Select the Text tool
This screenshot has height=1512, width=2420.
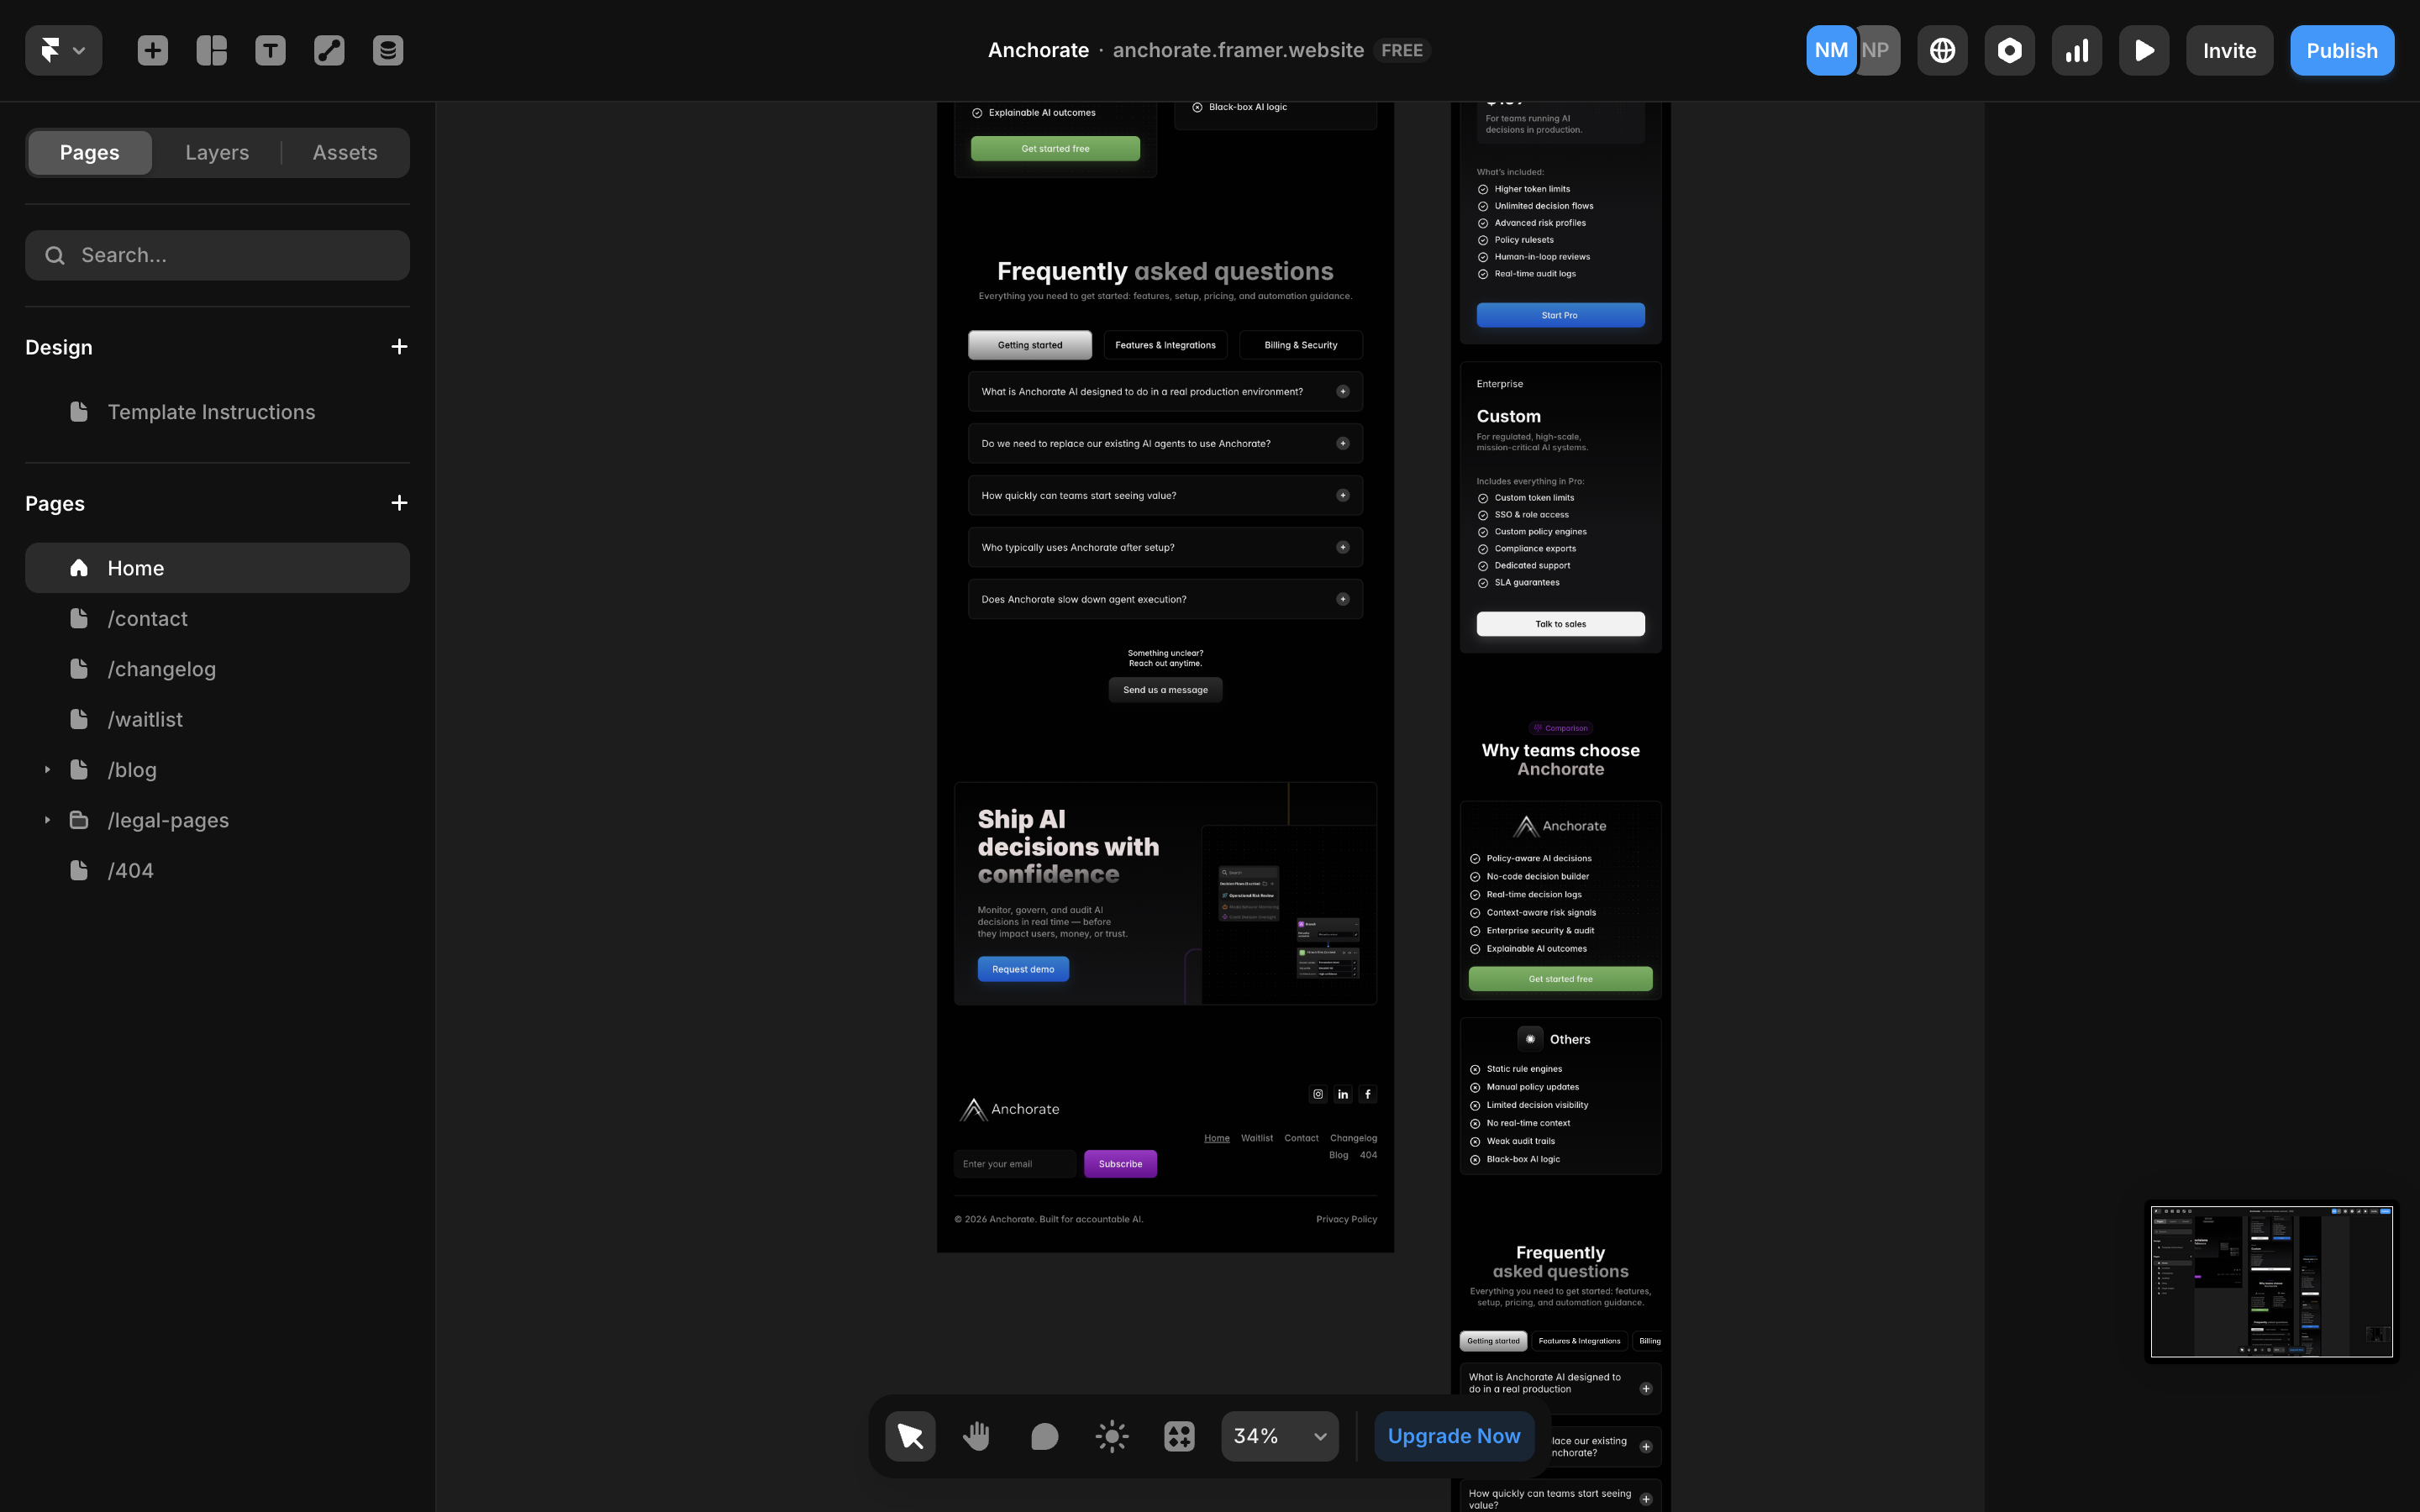coord(270,50)
